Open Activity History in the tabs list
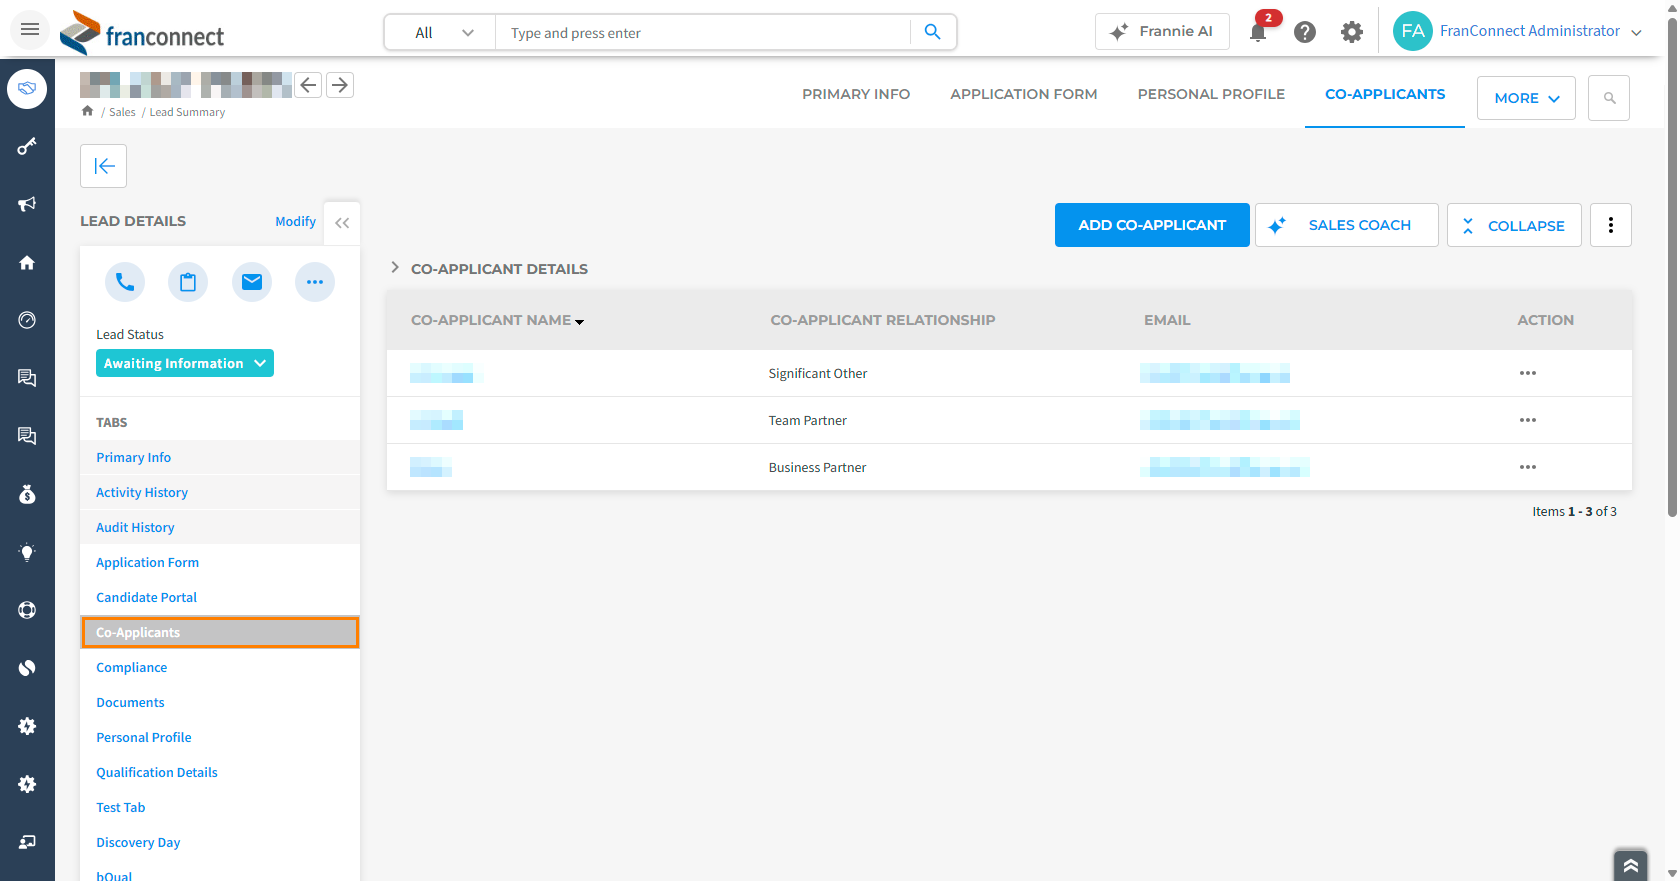Image resolution: width=1680 pixels, height=881 pixels. coord(142,492)
